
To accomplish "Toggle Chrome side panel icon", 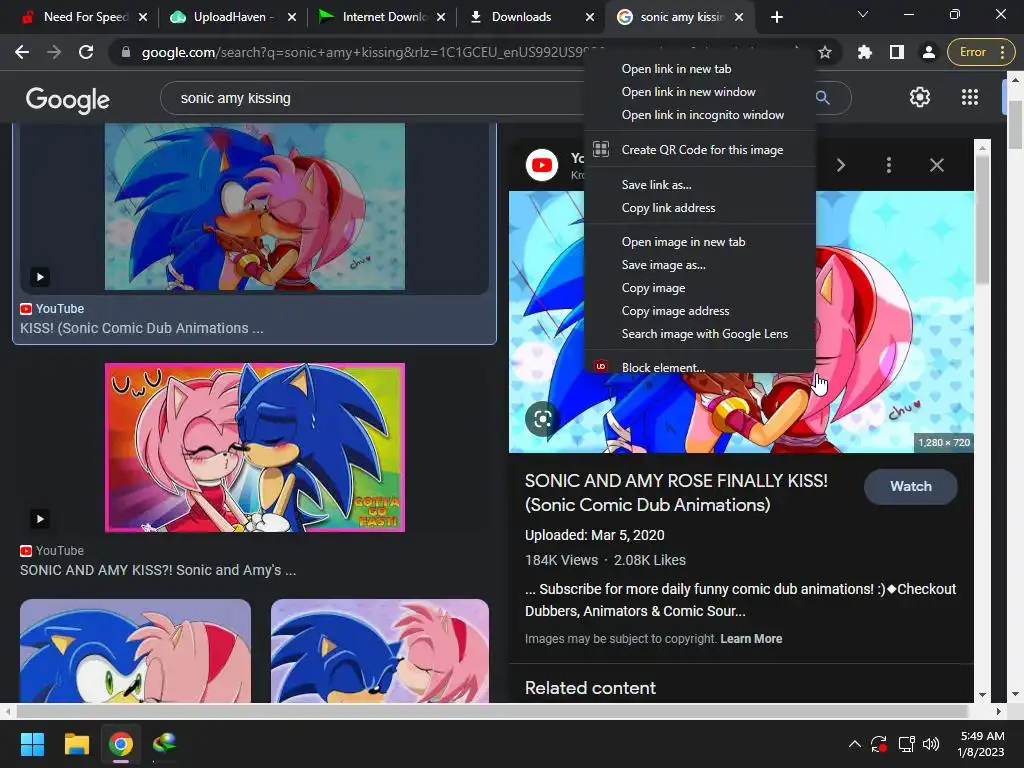I will [x=897, y=52].
